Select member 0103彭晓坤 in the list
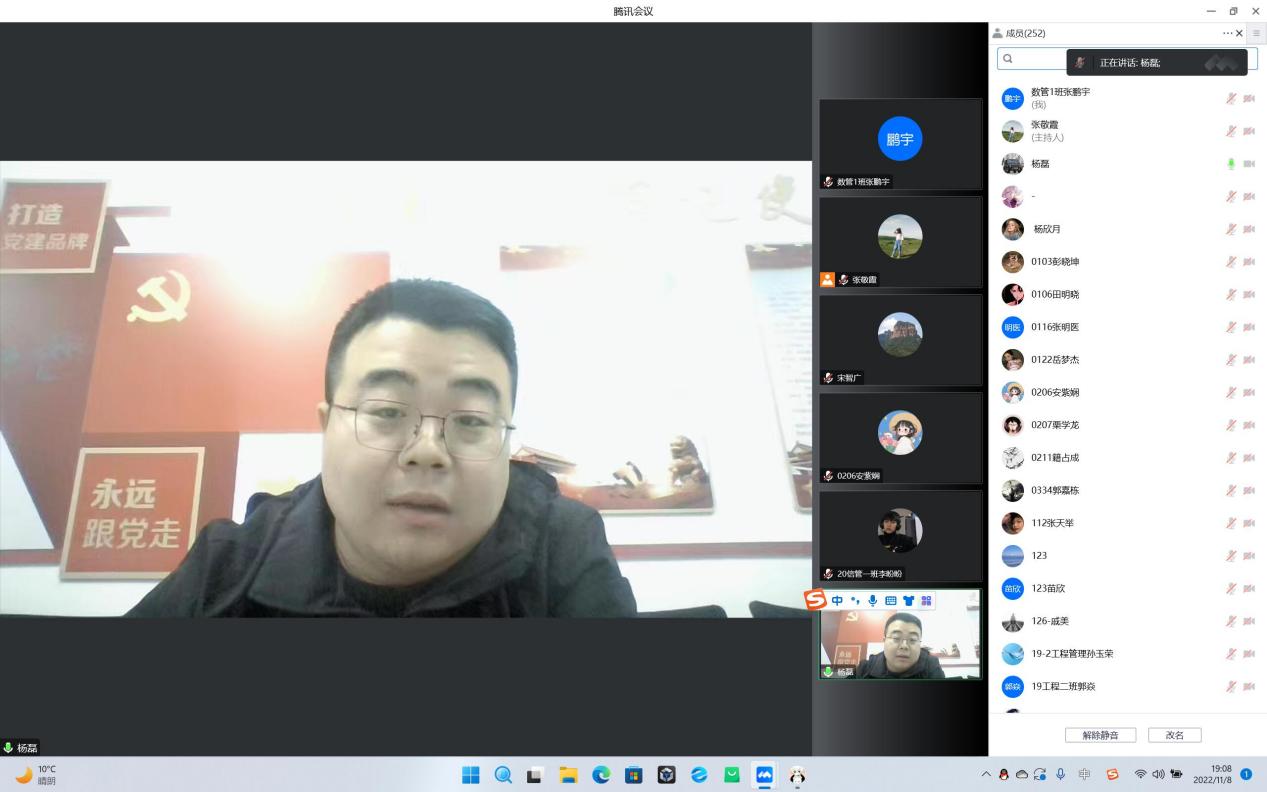 tap(1055, 262)
